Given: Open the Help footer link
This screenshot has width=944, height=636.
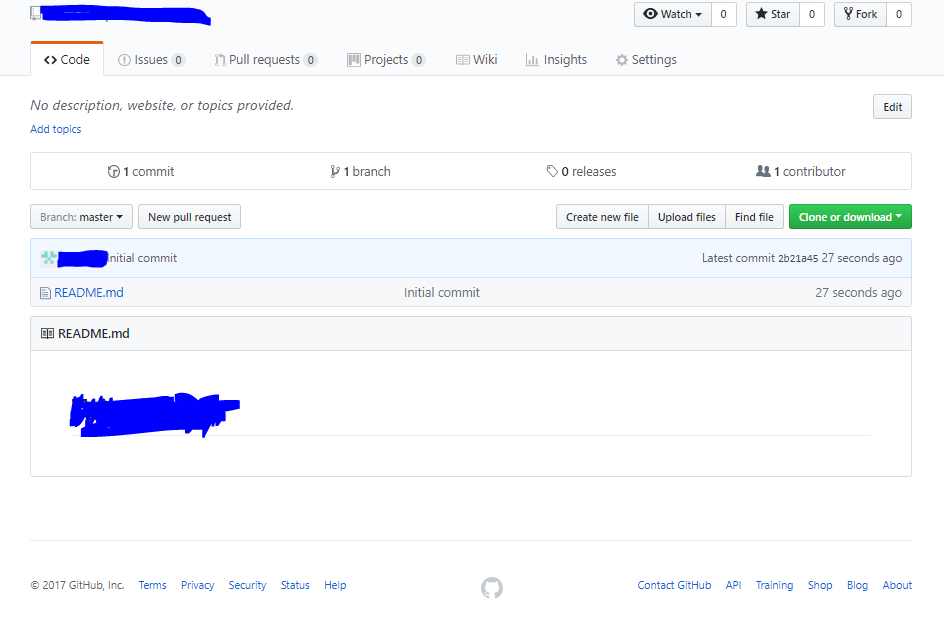Looking at the screenshot, I should pos(335,585).
